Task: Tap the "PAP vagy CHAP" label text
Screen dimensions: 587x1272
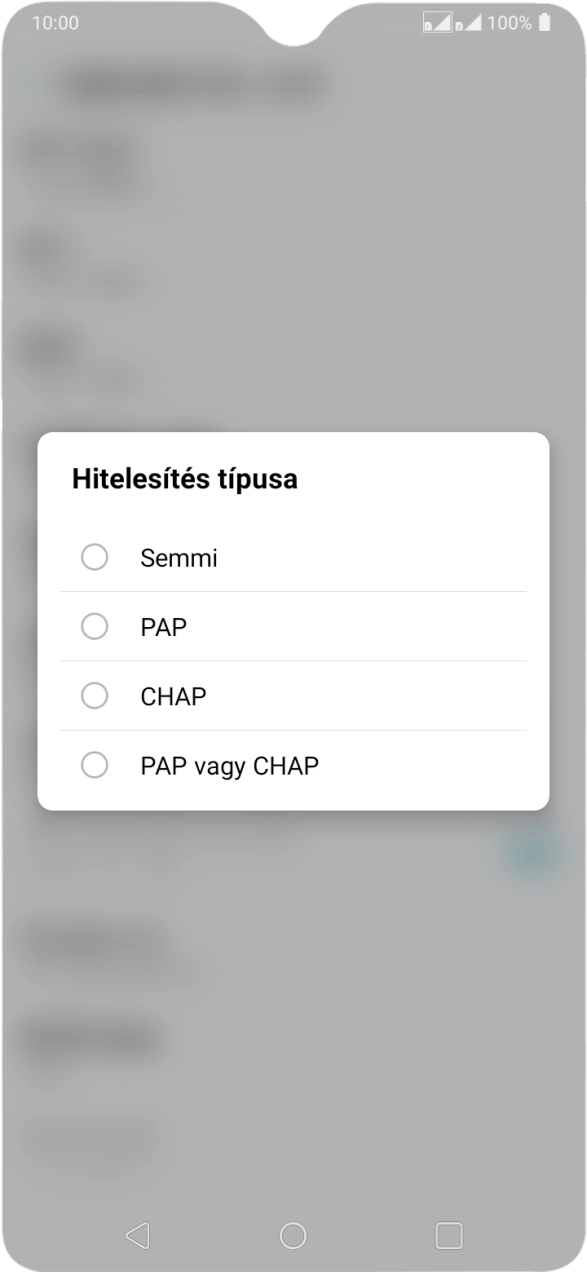Action: pyautogui.click(x=228, y=766)
